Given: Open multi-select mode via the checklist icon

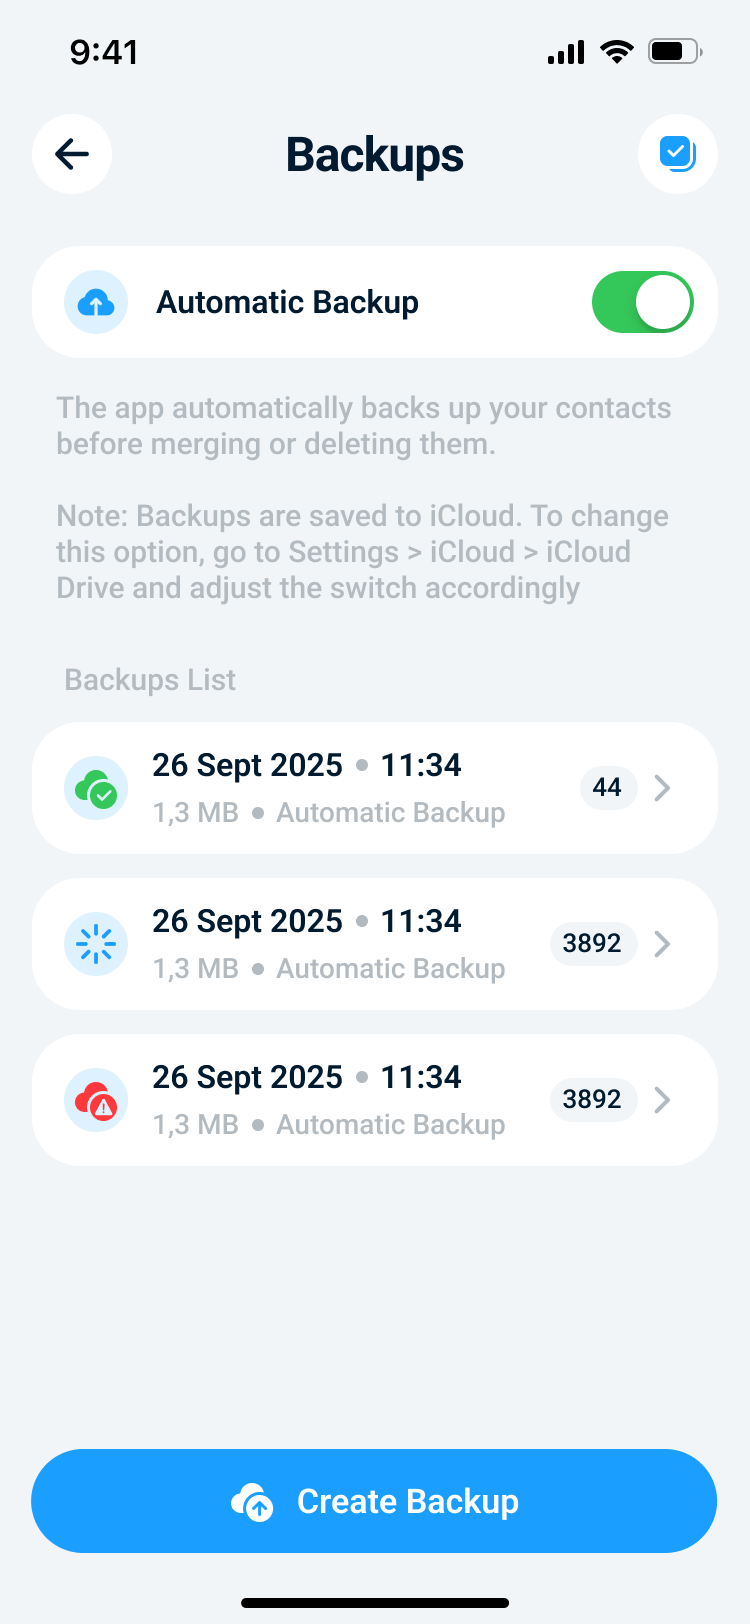Looking at the screenshot, I should click(678, 154).
